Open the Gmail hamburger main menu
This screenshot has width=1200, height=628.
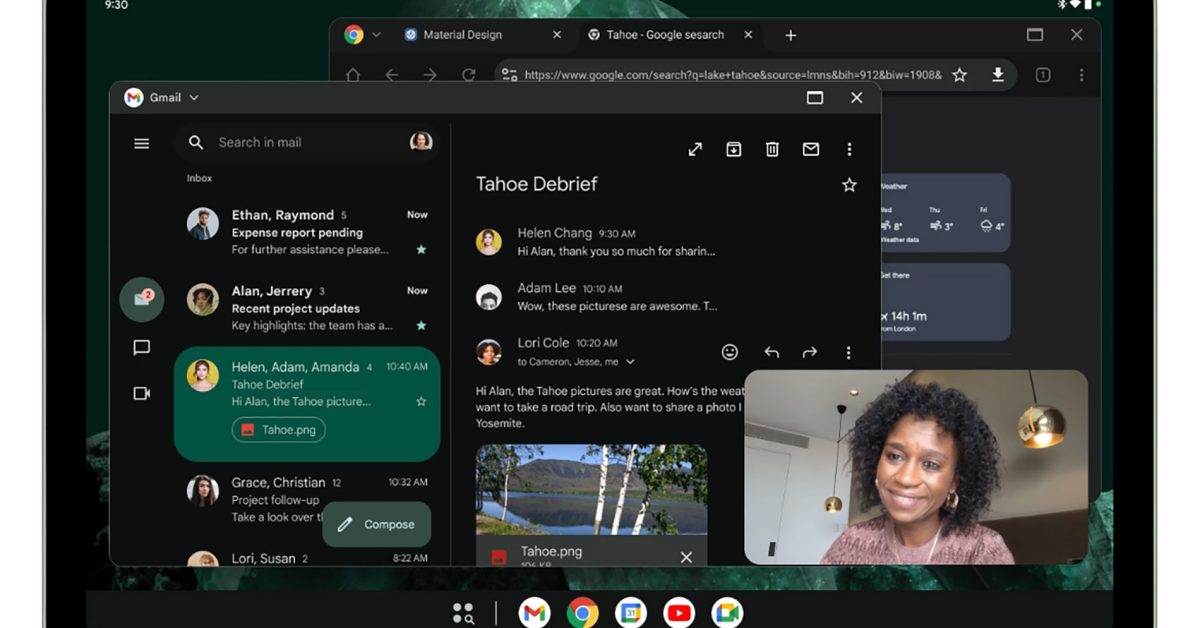[142, 143]
